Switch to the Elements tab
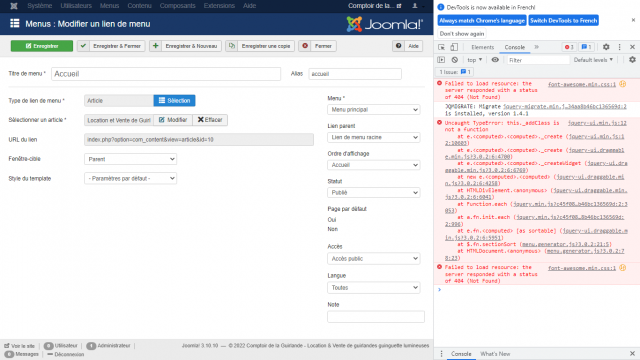640x360 pixels. coord(482,47)
